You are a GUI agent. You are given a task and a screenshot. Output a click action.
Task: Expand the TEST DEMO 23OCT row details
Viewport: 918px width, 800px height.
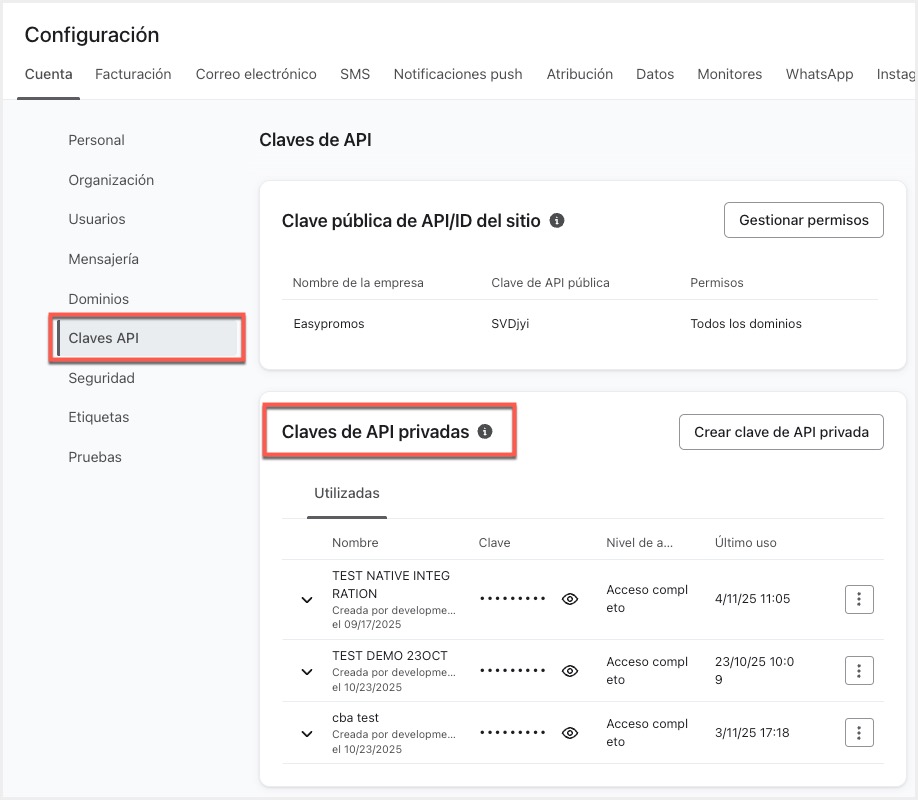click(x=307, y=671)
